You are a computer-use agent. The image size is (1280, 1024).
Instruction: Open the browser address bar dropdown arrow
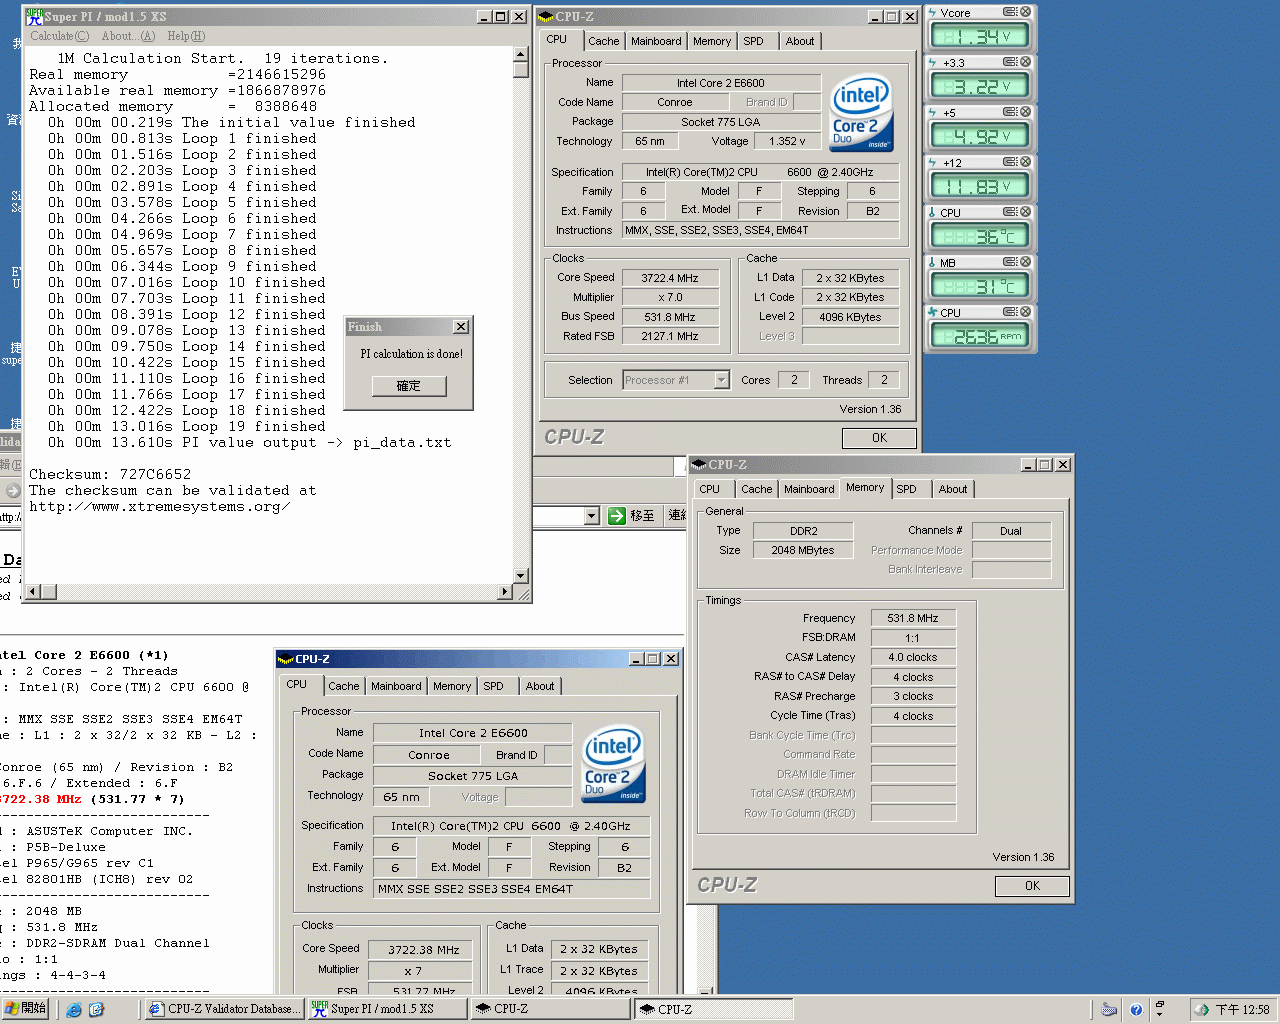pyautogui.click(x=591, y=516)
